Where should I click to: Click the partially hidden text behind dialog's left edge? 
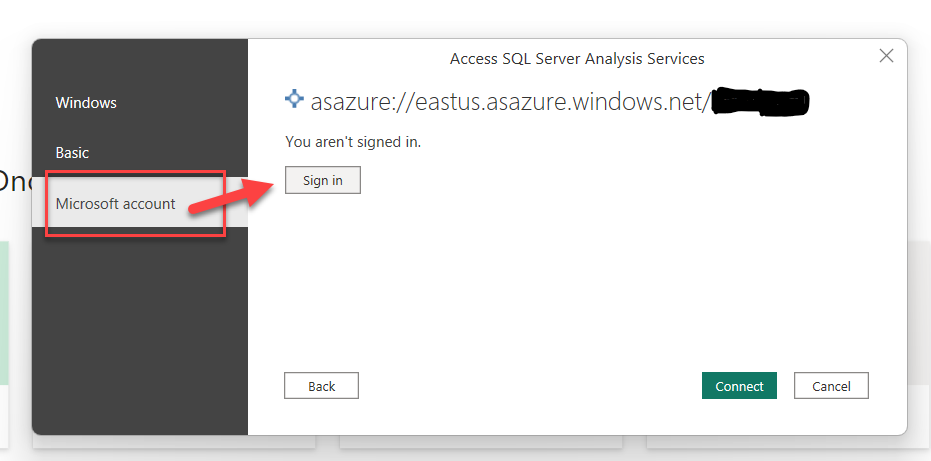[15, 182]
